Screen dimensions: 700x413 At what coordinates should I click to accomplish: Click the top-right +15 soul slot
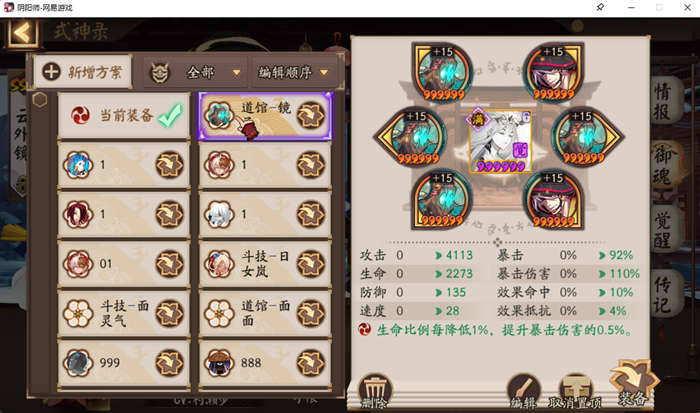(x=554, y=72)
